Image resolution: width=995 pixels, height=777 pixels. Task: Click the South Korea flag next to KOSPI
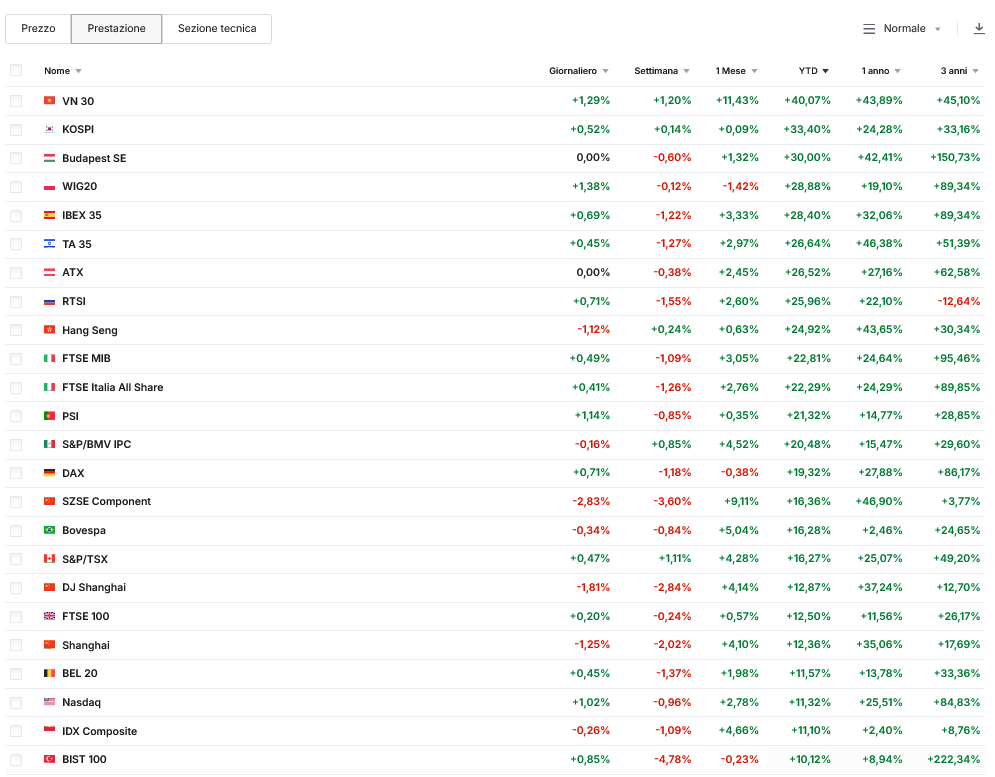pos(49,130)
